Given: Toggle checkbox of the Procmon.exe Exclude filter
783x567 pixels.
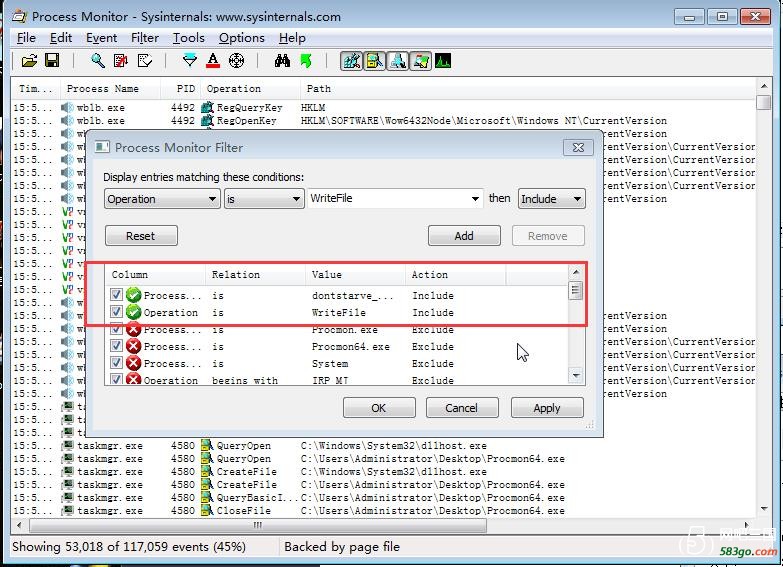Looking at the screenshot, I should (116, 329).
